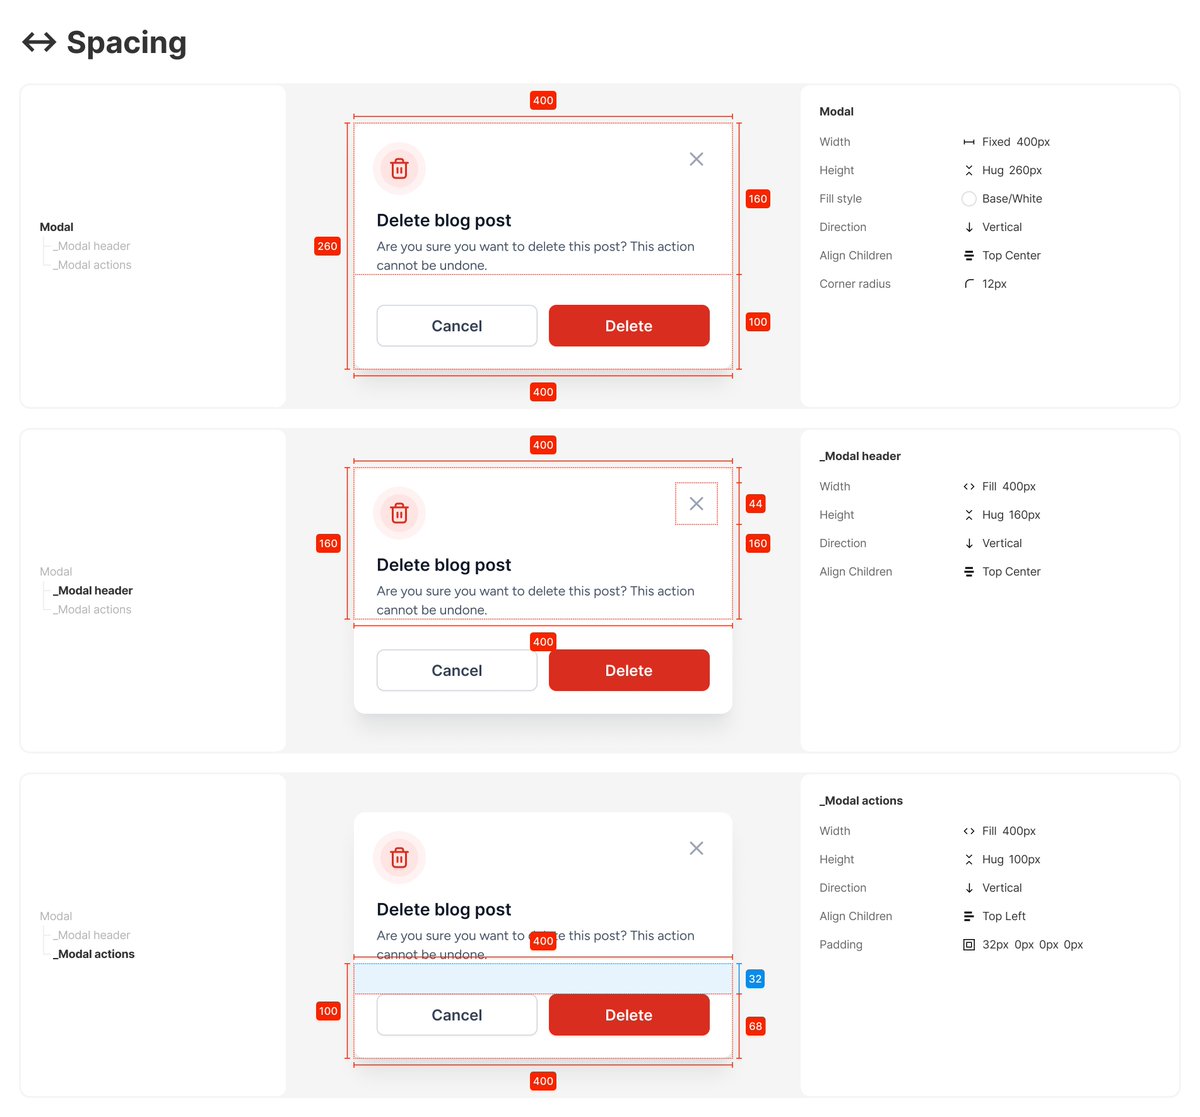The width and height of the screenshot is (1200, 1117).
Task: Click Delete blog post title in the _Modal header section dialog
Action: [444, 565]
